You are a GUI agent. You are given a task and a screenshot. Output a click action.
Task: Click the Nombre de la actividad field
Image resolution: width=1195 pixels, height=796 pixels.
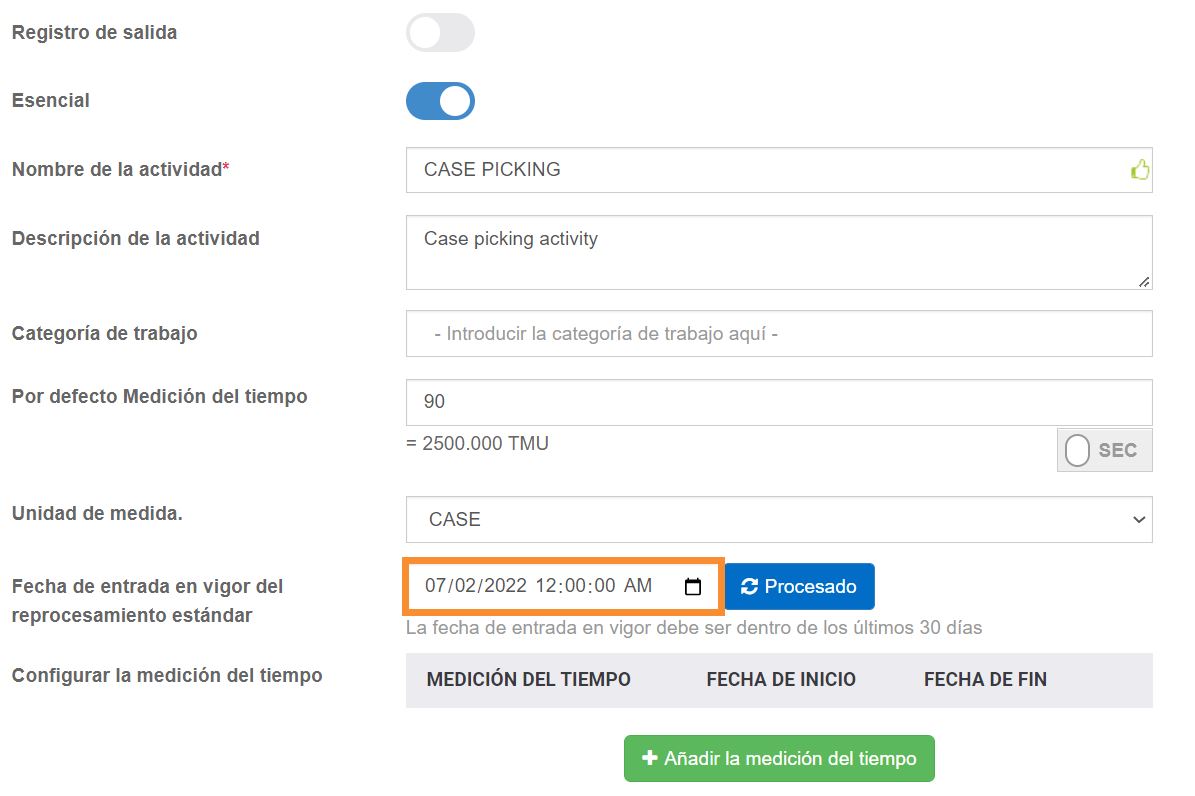(x=765, y=170)
